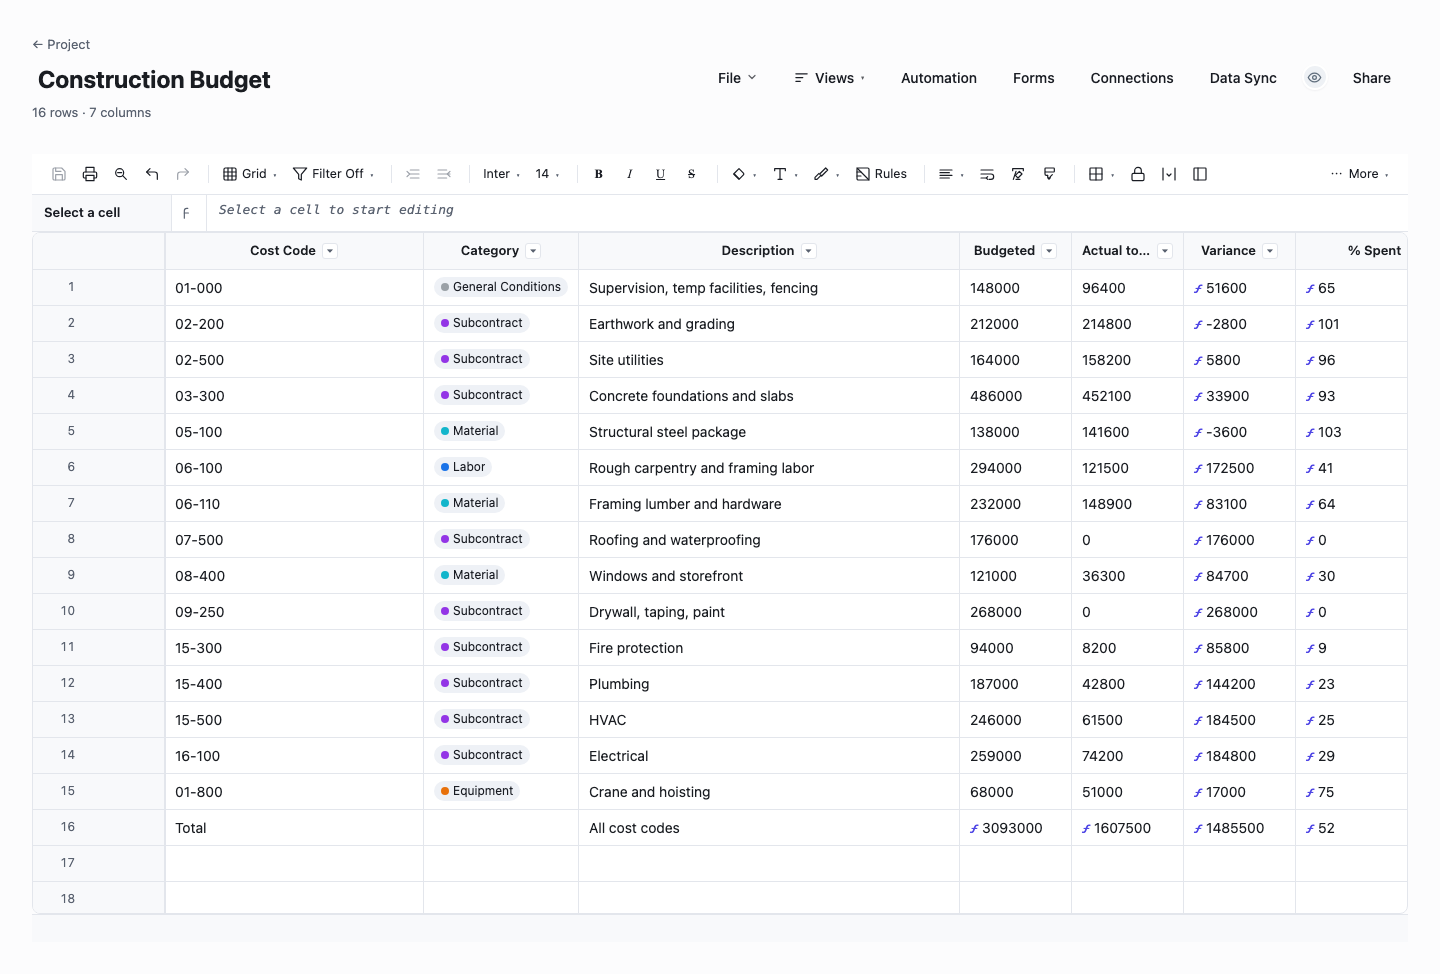This screenshot has height=974, width=1440.
Task: Open the Category column filter arrow
Action: [x=533, y=251]
